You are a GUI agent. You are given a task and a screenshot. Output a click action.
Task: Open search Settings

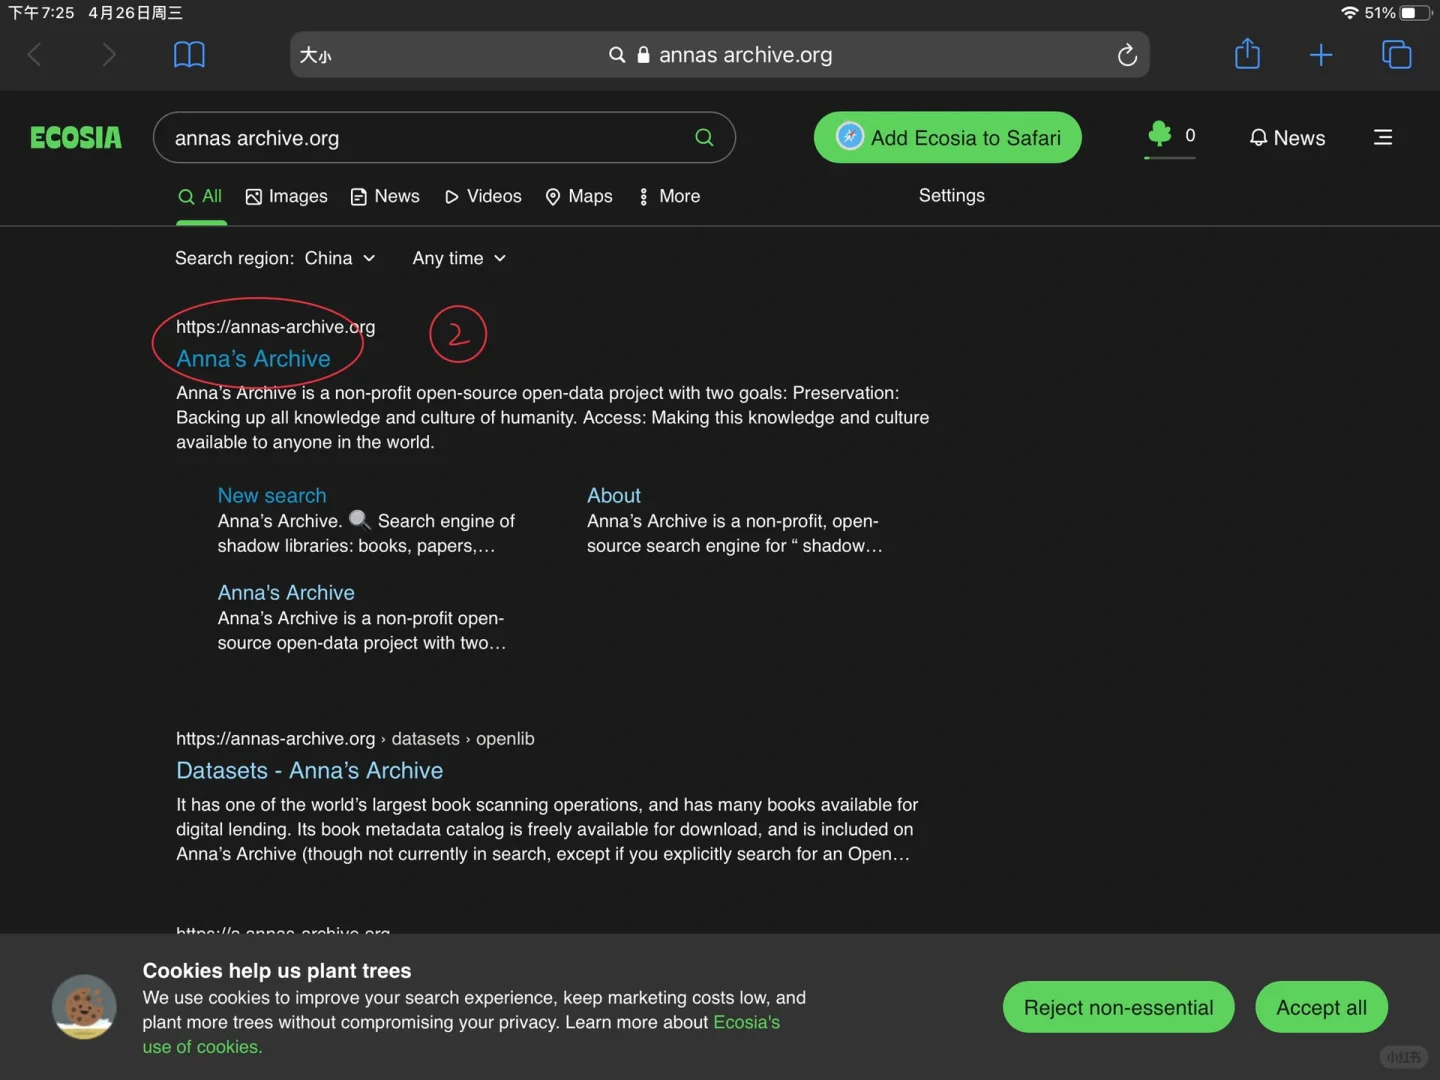click(952, 195)
